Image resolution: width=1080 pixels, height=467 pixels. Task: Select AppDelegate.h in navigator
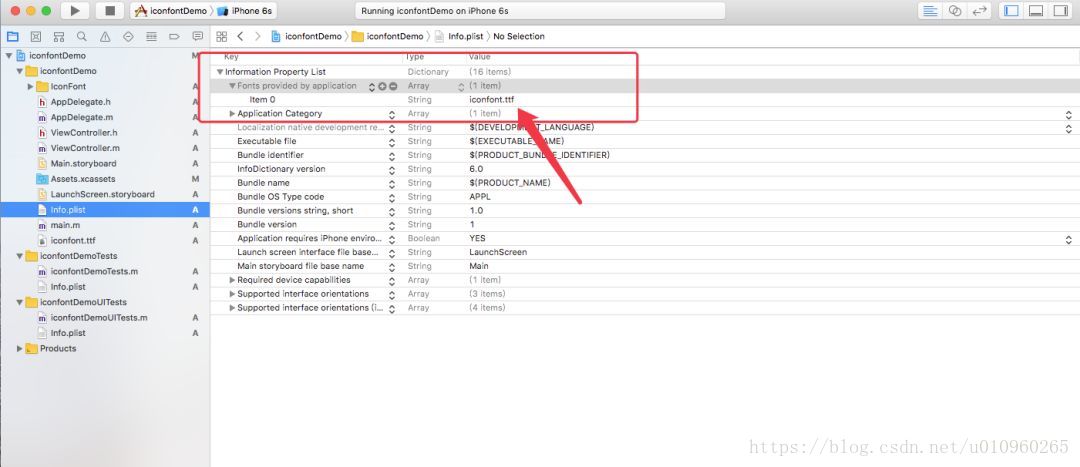(81, 102)
